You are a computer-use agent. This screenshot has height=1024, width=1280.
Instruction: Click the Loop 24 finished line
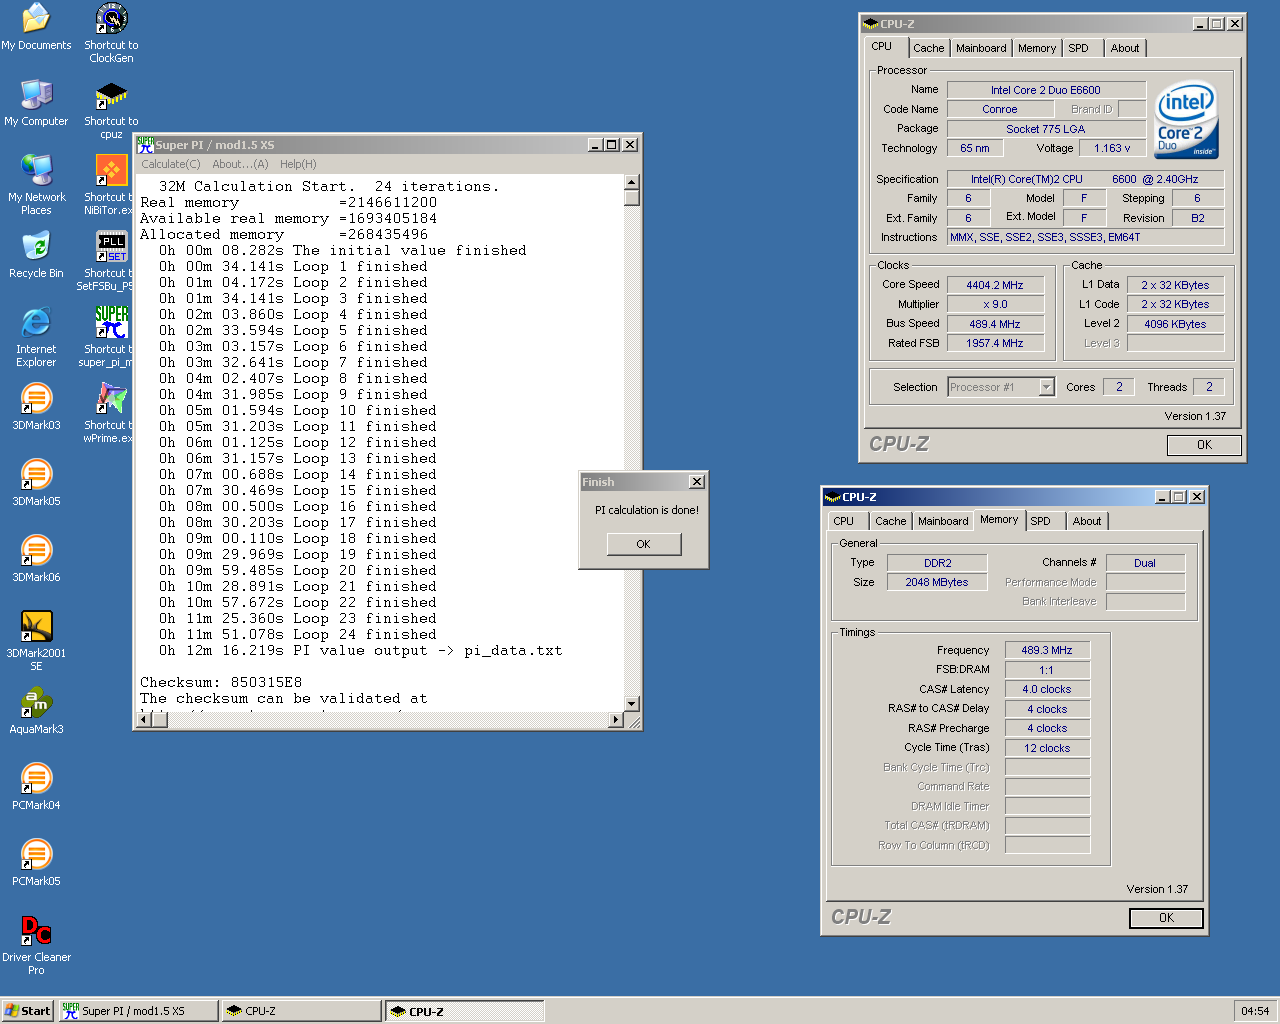(298, 634)
